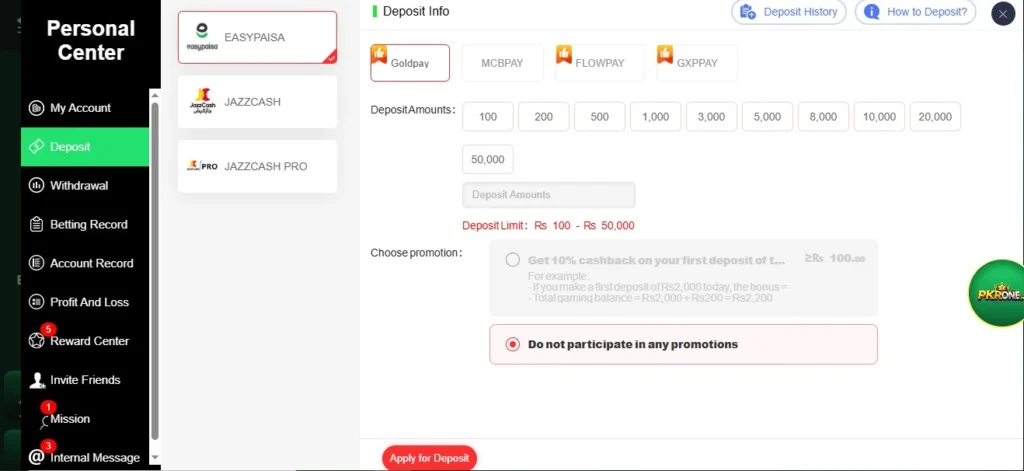Screen dimensions: 1024x471
Task: Click the Withdrawal sidebar icon
Action: coord(37,186)
